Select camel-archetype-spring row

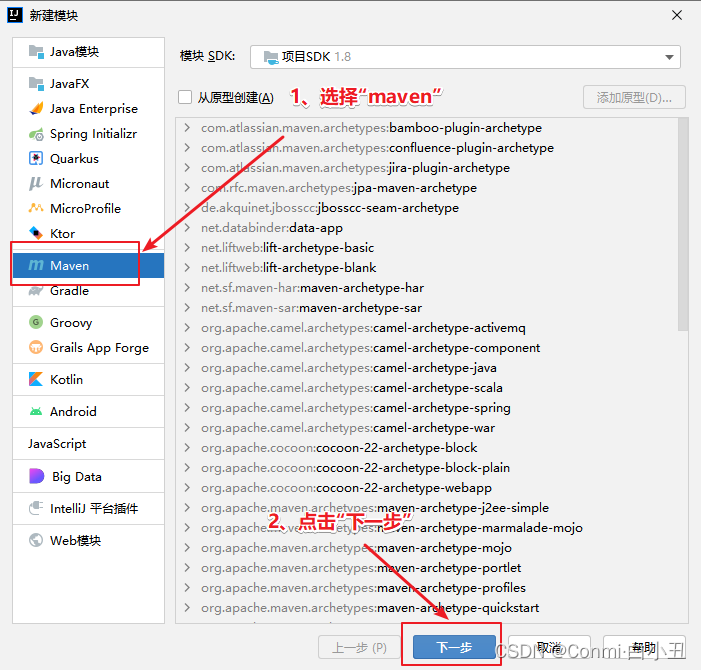click(427, 408)
